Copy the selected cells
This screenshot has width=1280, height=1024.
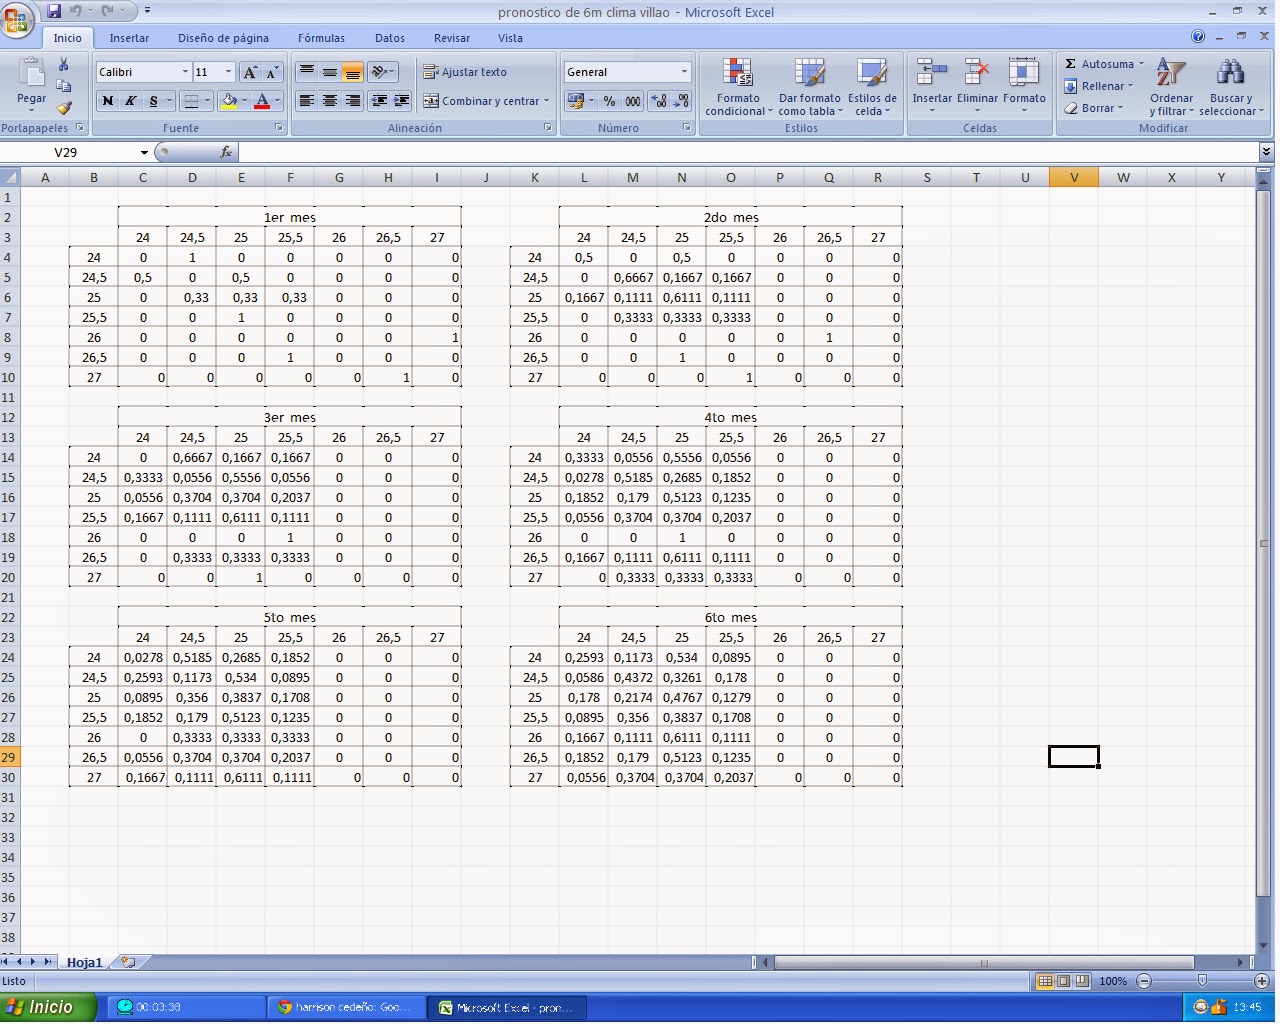coord(64,86)
